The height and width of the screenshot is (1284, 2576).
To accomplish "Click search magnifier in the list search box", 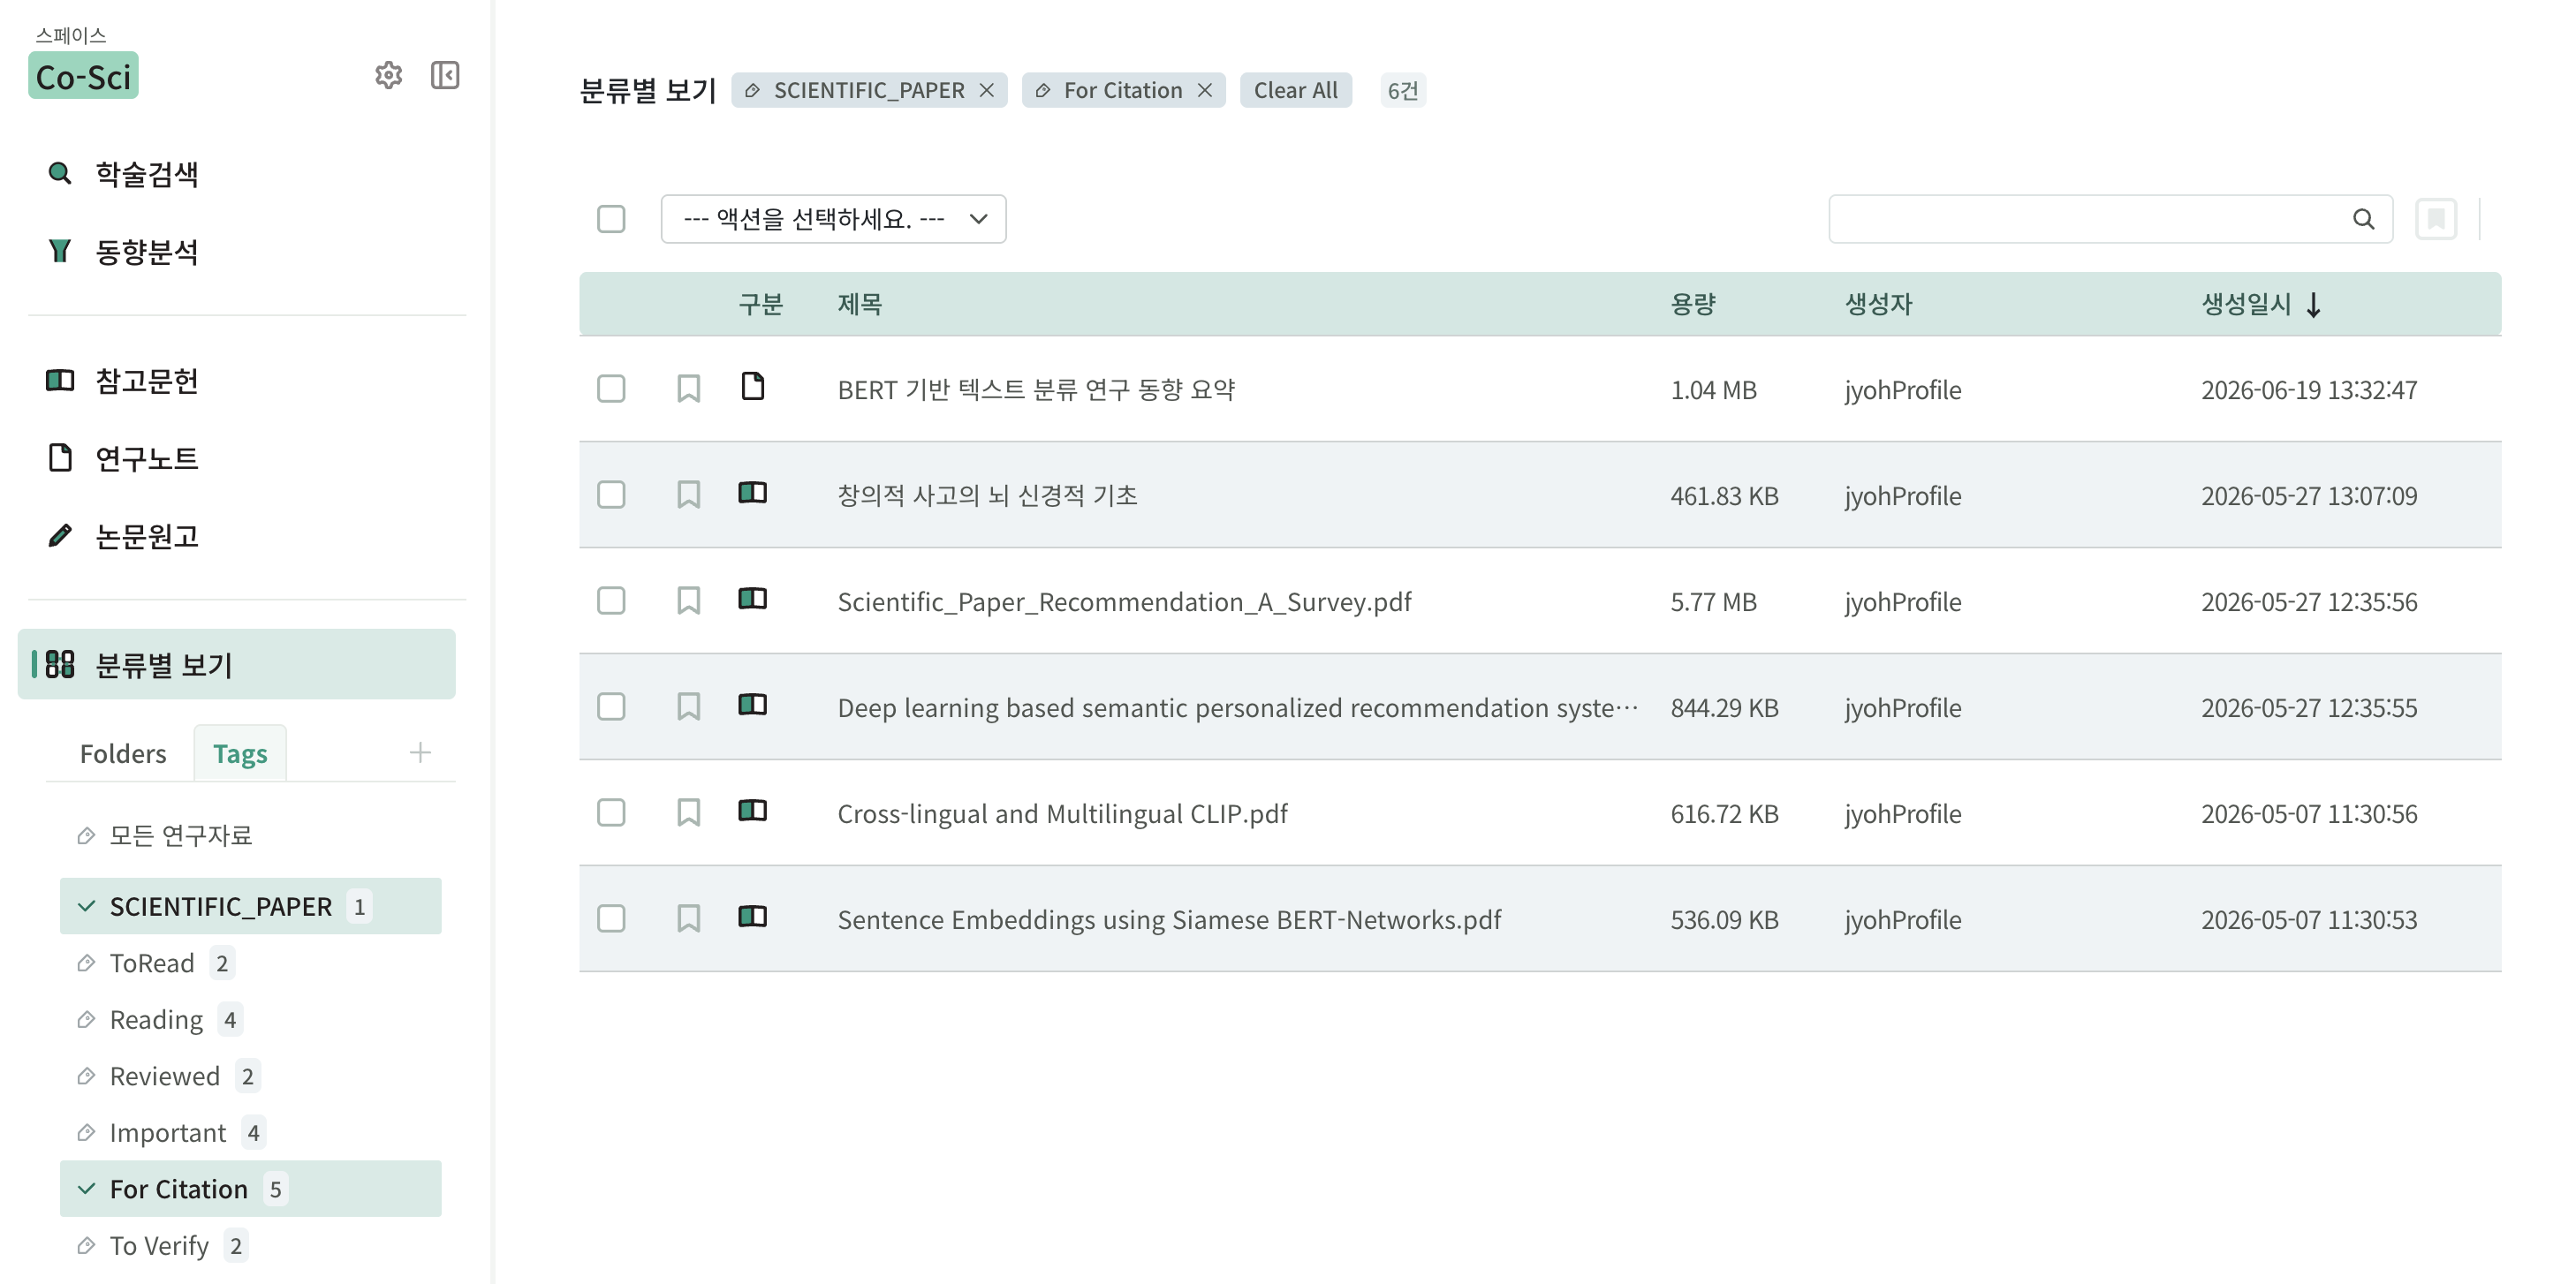I will pos(2363,219).
